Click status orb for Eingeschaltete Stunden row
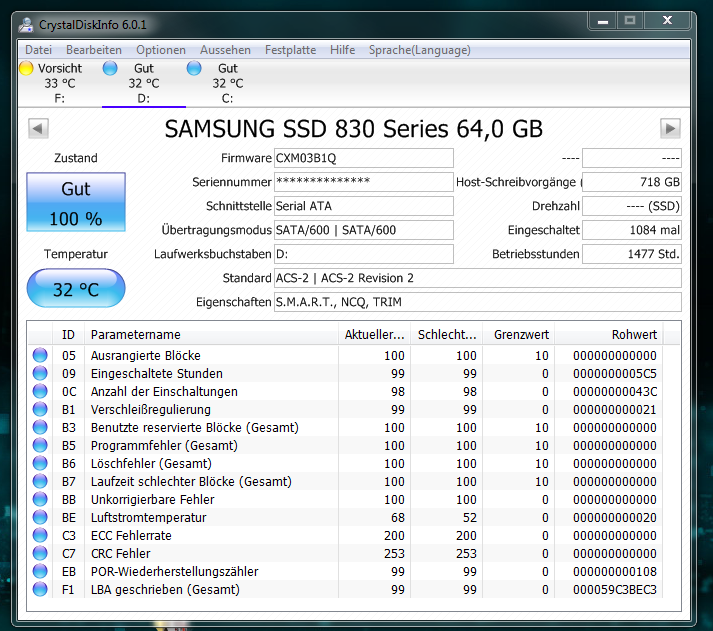 (40, 373)
